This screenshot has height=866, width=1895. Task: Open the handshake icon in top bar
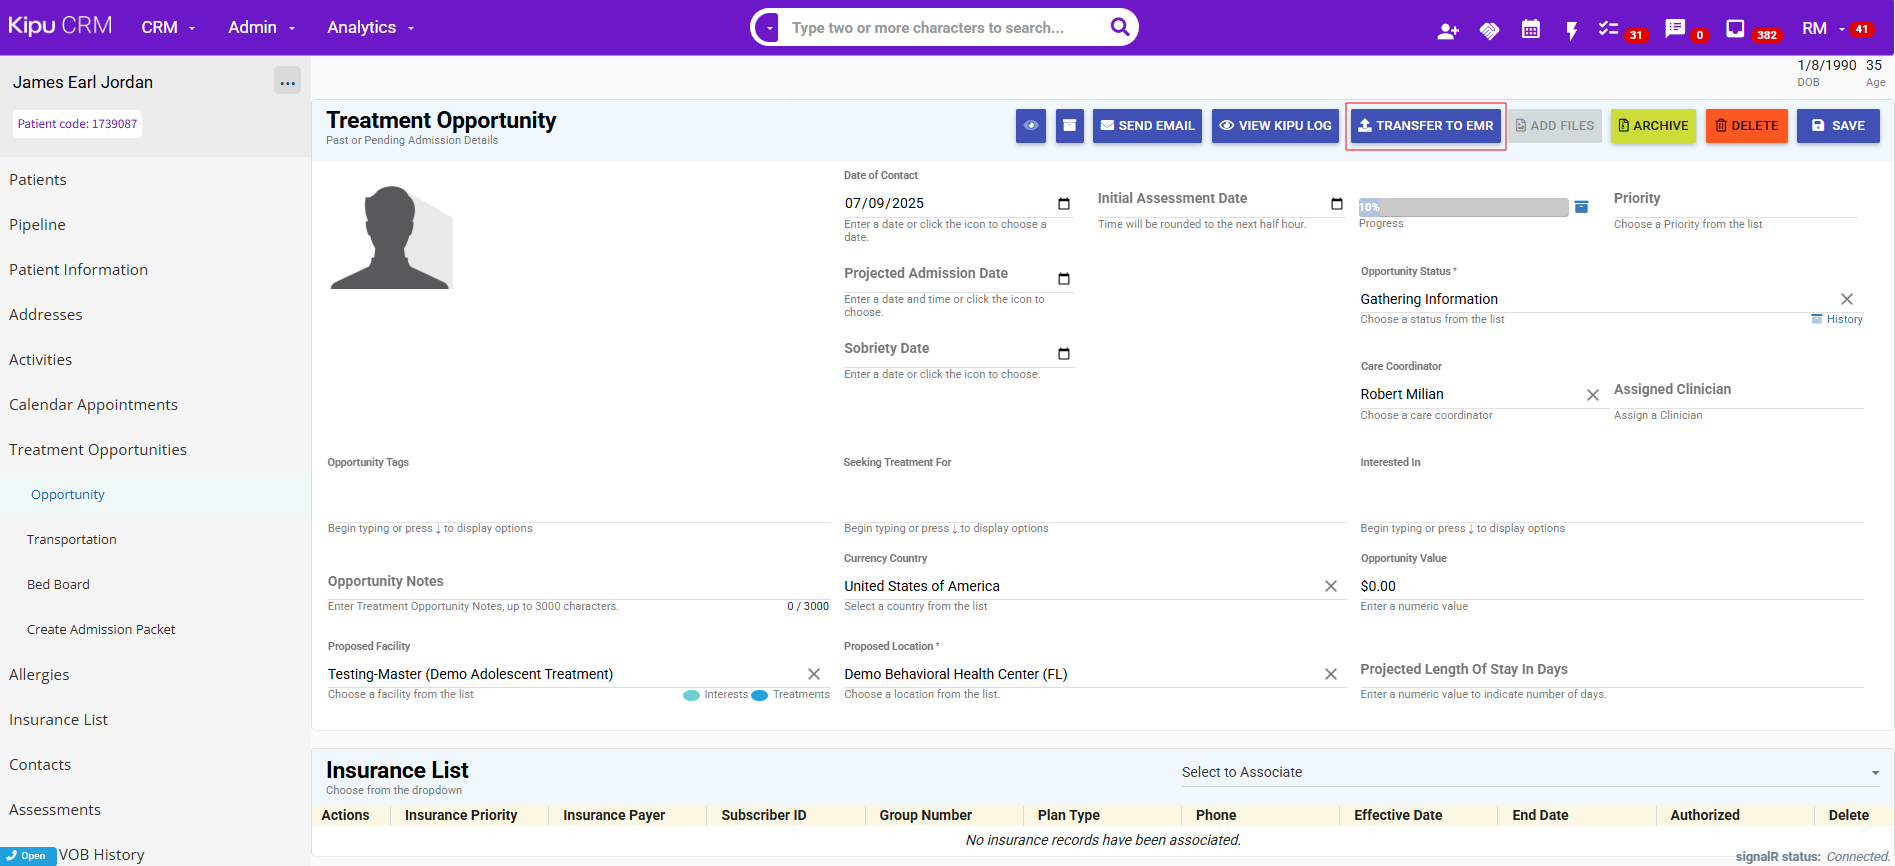pyautogui.click(x=1489, y=31)
